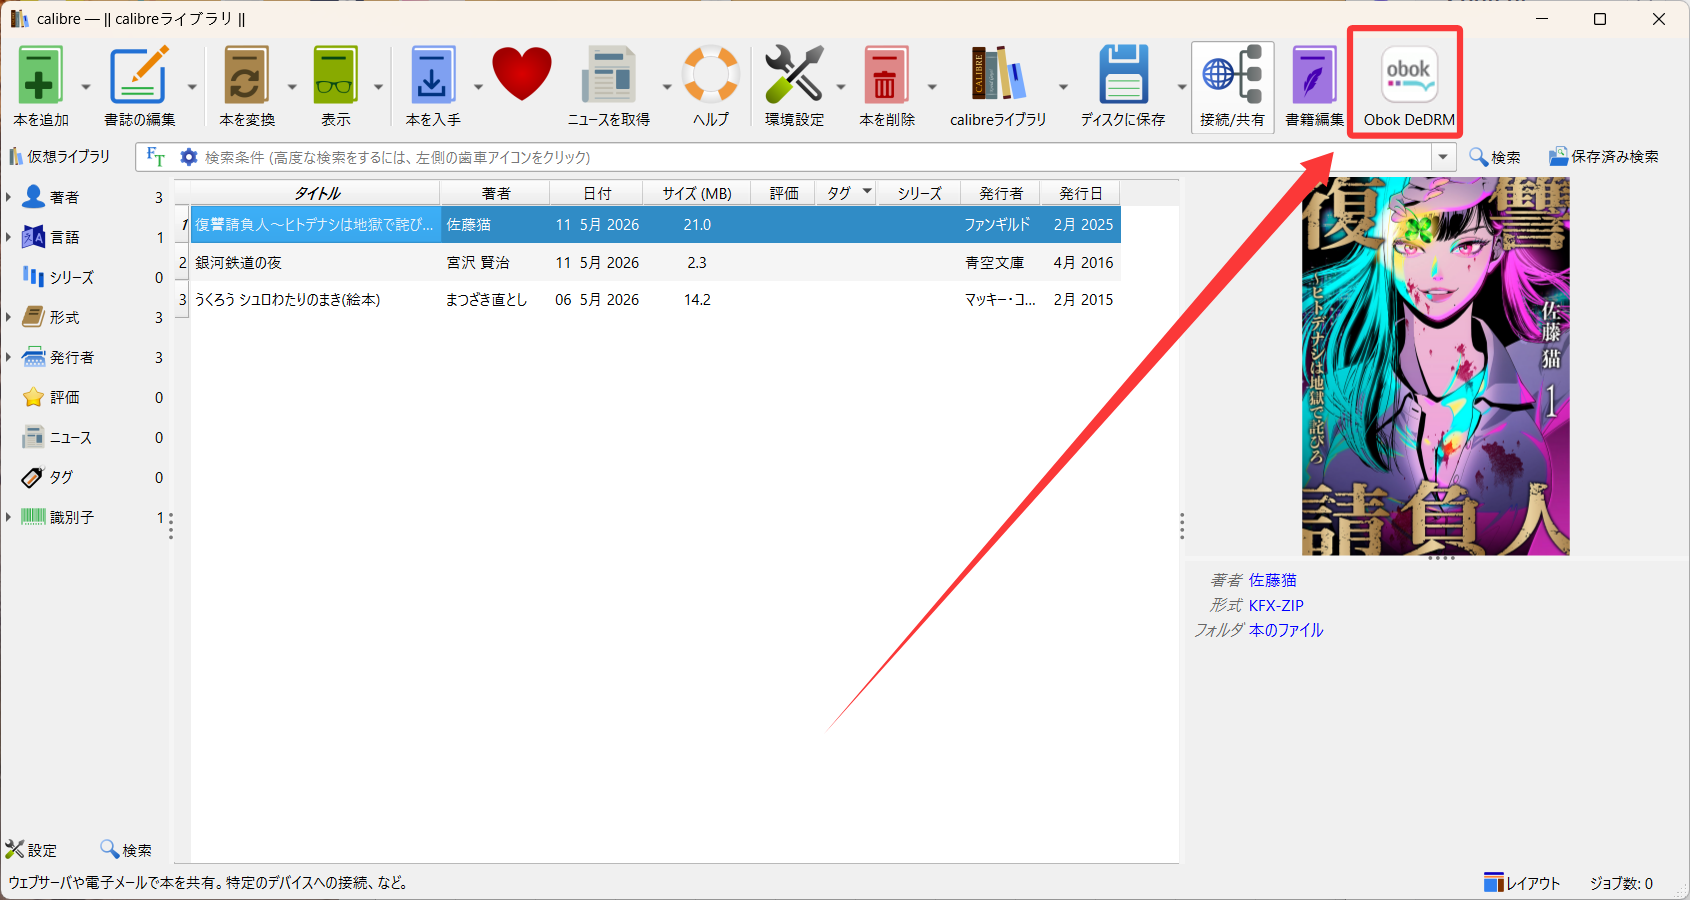Open the レイアウト layout button

tap(1522, 883)
